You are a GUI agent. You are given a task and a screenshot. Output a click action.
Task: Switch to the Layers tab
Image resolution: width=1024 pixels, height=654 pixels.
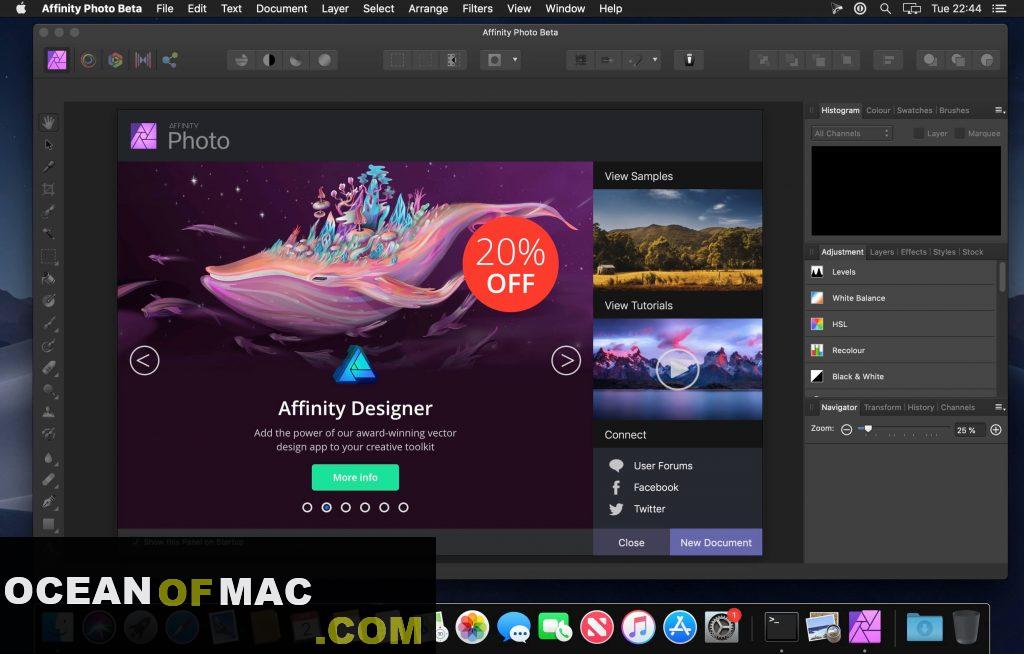tap(882, 252)
